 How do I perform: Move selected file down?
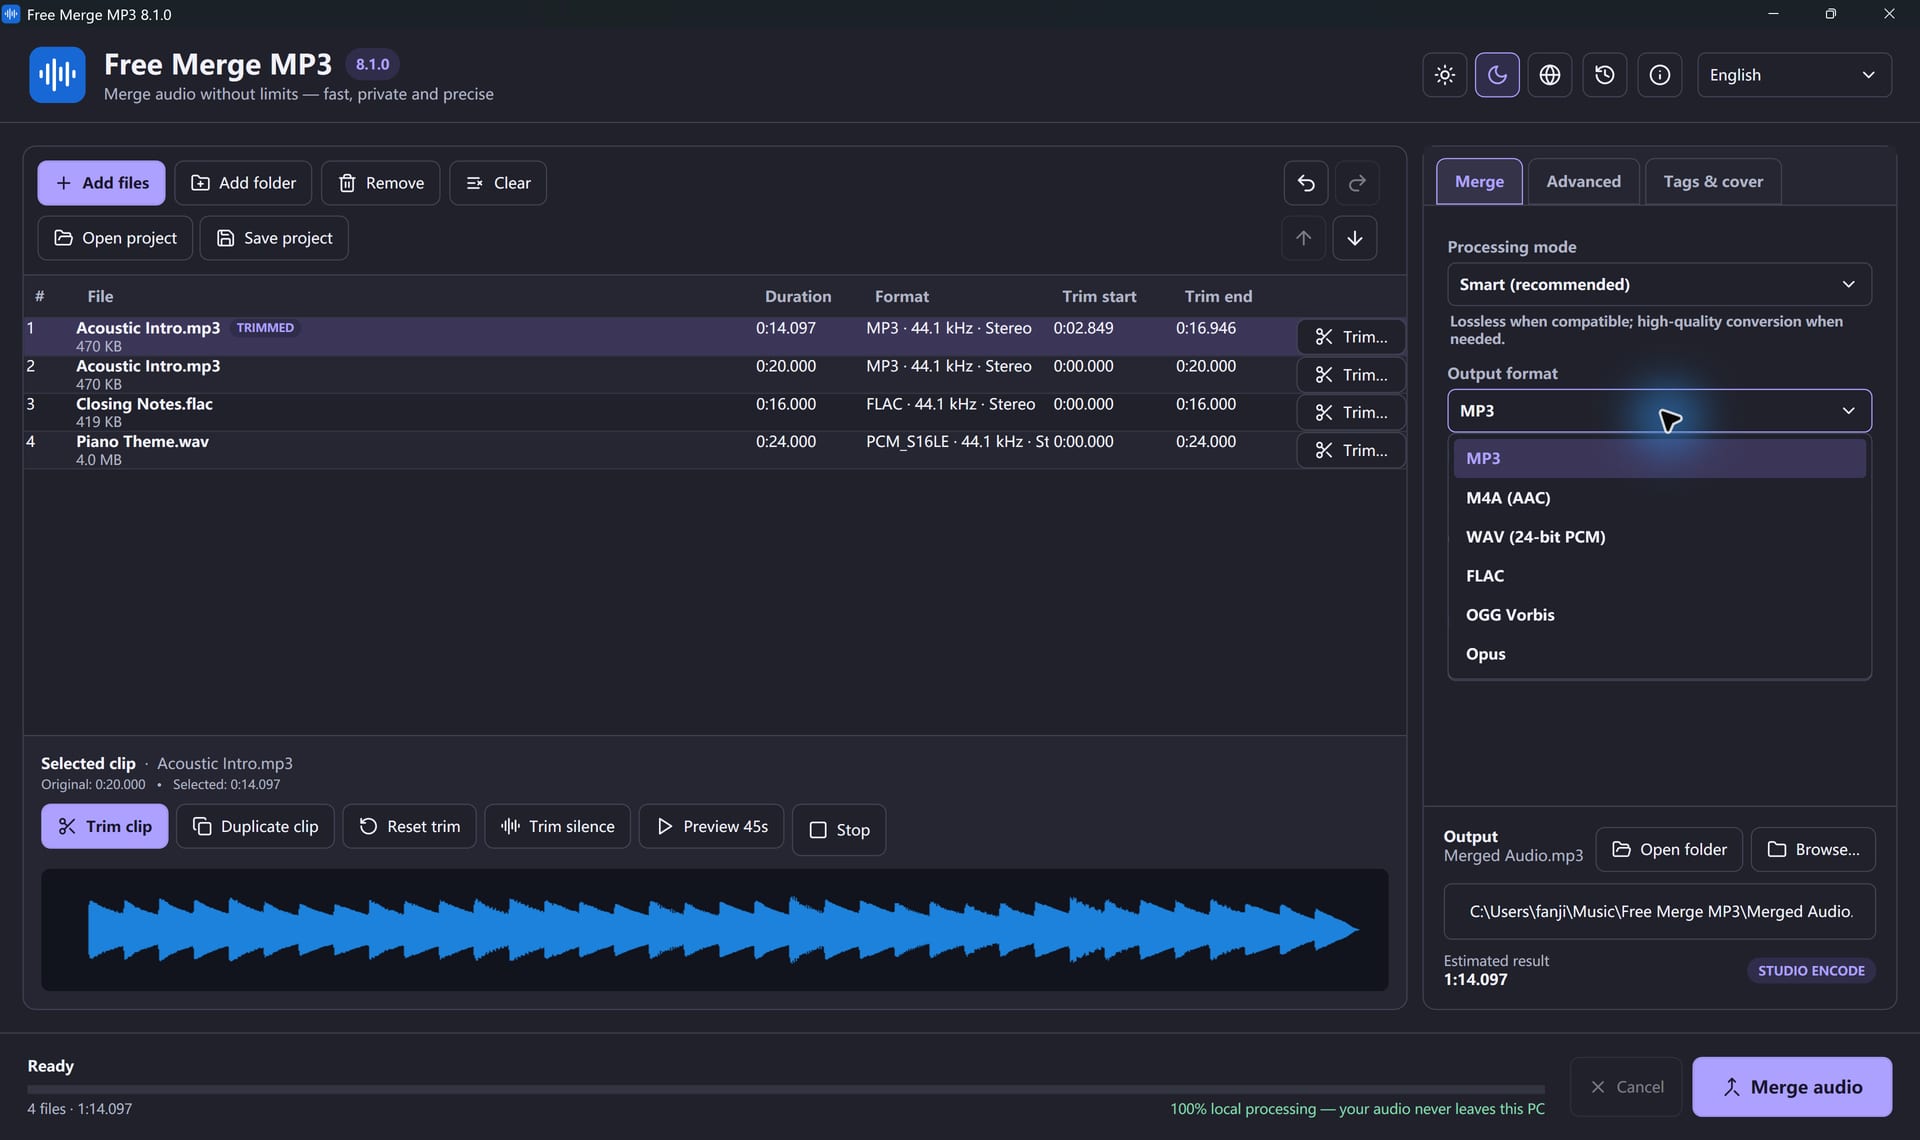click(x=1355, y=238)
